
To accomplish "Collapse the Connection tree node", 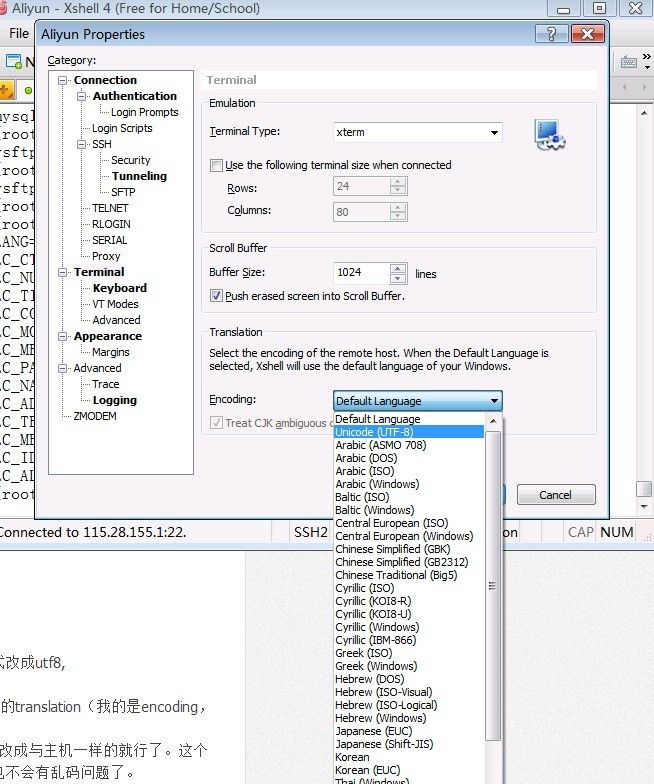I will pyautogui.click(x=62, y=80).
